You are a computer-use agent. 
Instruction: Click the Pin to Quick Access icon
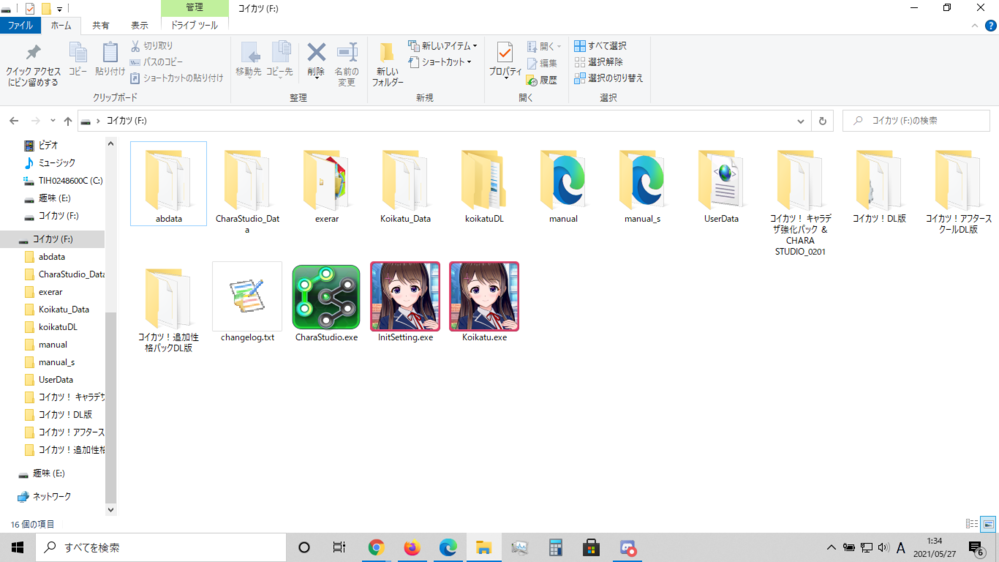32,52
